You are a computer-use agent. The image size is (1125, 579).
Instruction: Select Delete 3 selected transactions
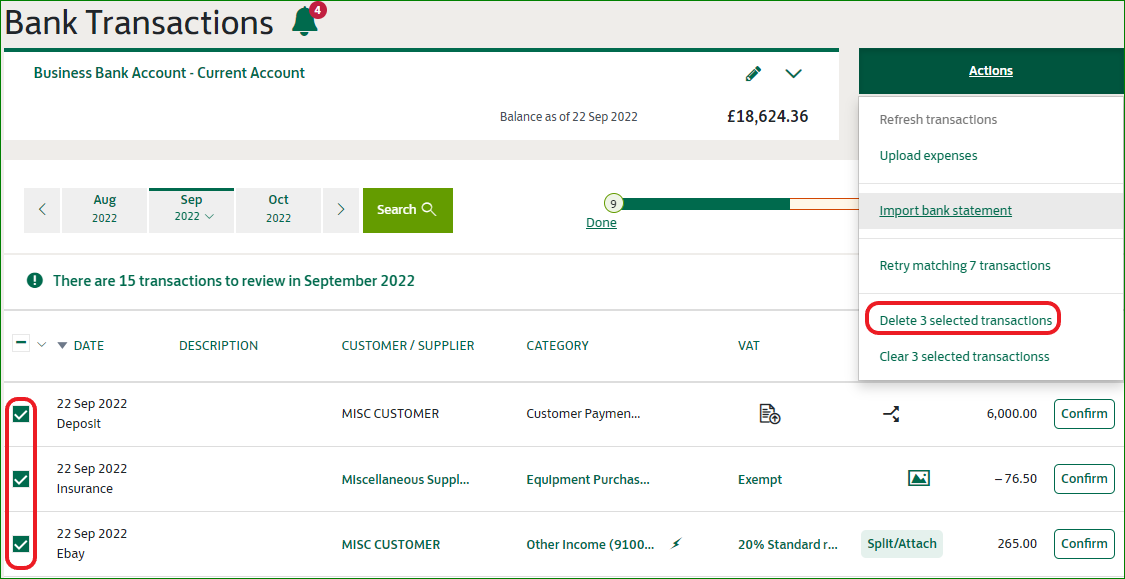click(x=965, y=321)
